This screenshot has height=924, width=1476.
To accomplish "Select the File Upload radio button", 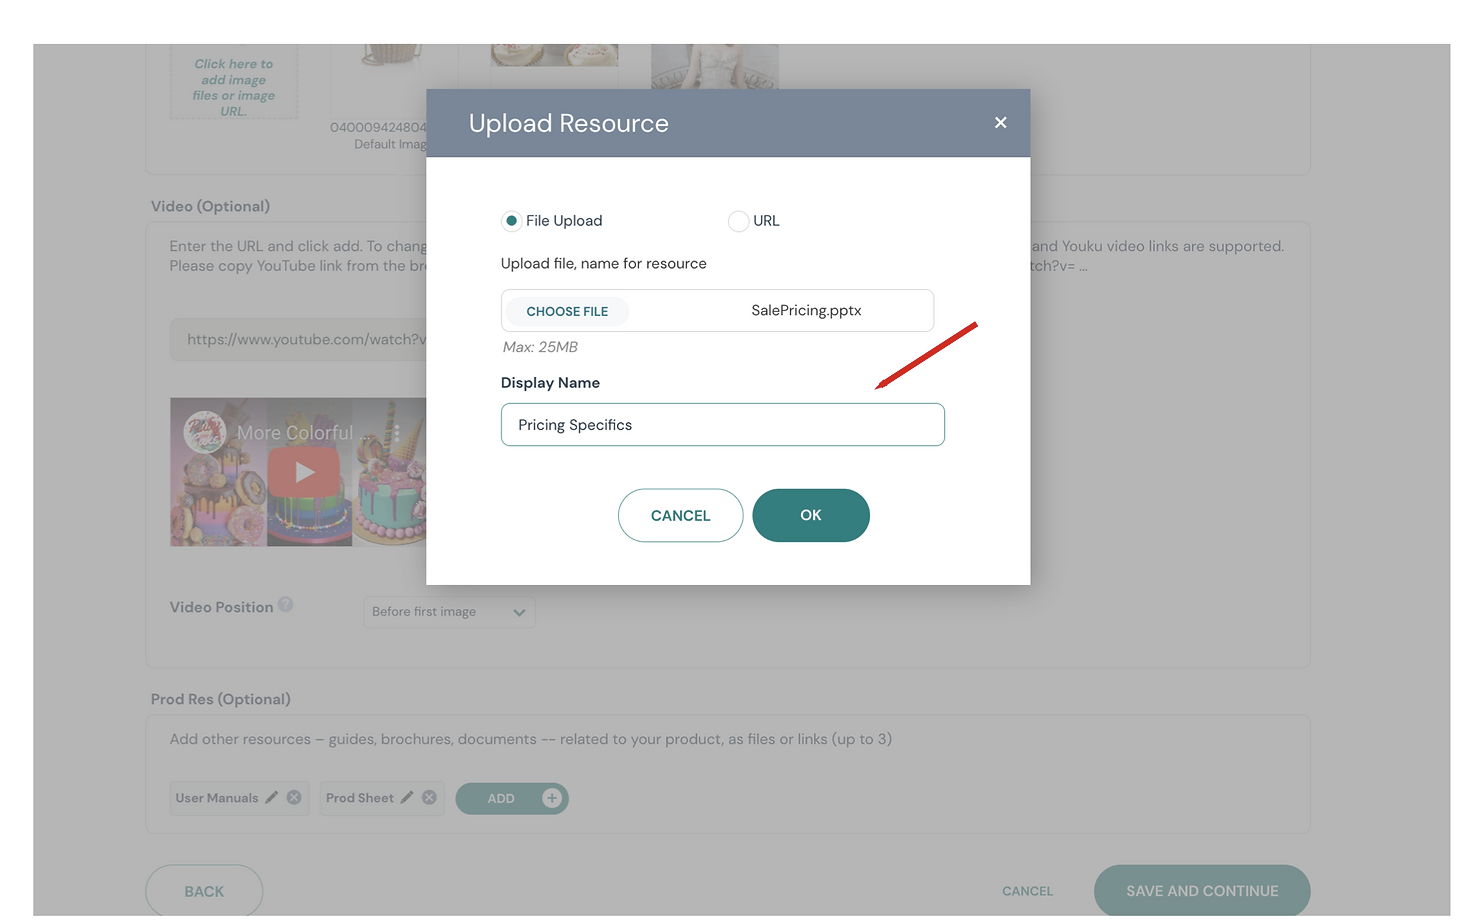I will pyautogui.click(x=511, y=221).
